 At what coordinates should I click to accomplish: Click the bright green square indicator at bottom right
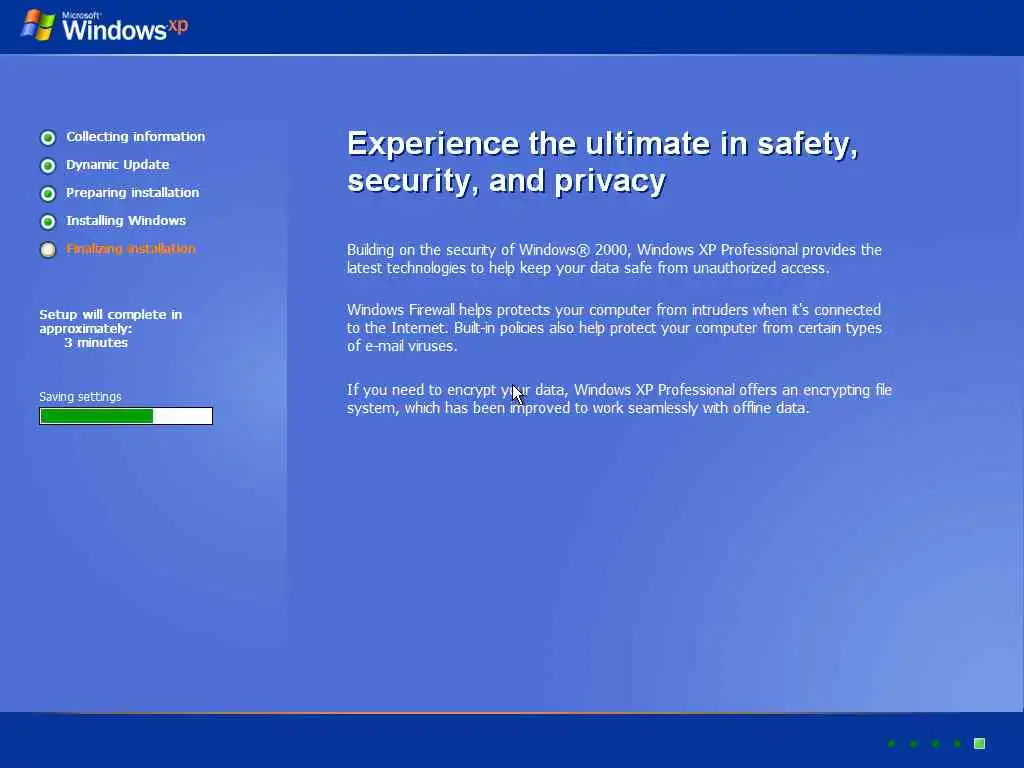click(980, 743)
